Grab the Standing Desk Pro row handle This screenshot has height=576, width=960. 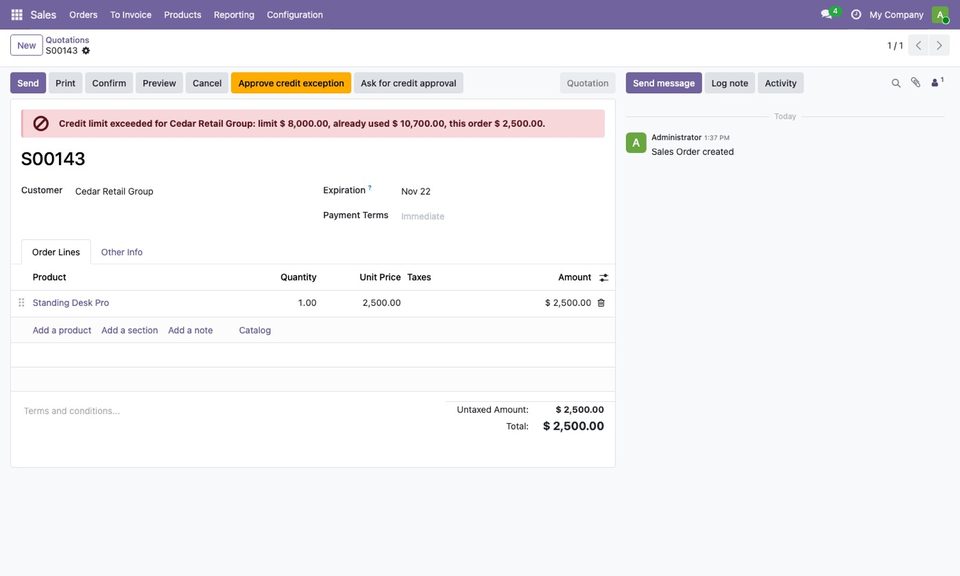(21, 302)
